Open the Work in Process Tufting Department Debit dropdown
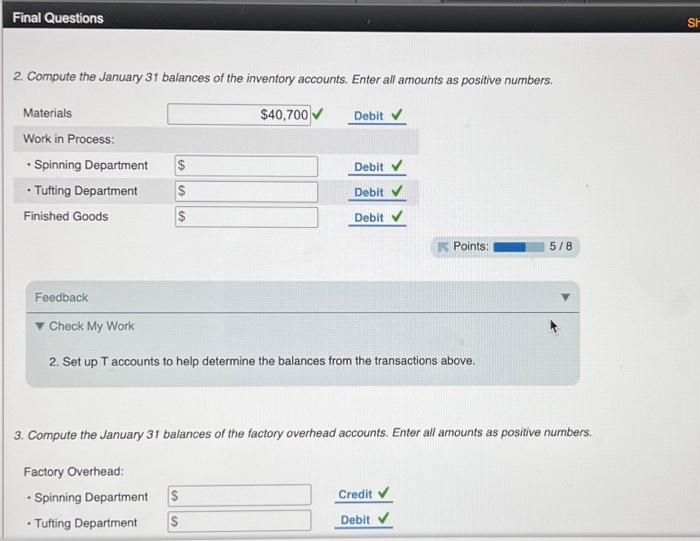Screen dimensions: 700x541 pyautogui.click(x=377, y=192)
